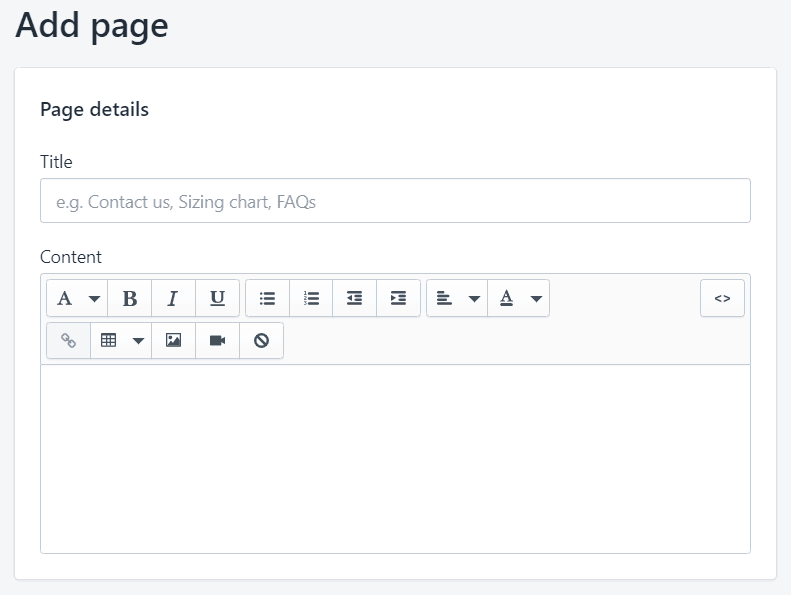Insert a video into content
This screenshot has height=595, width=791.
coord(217,341)
